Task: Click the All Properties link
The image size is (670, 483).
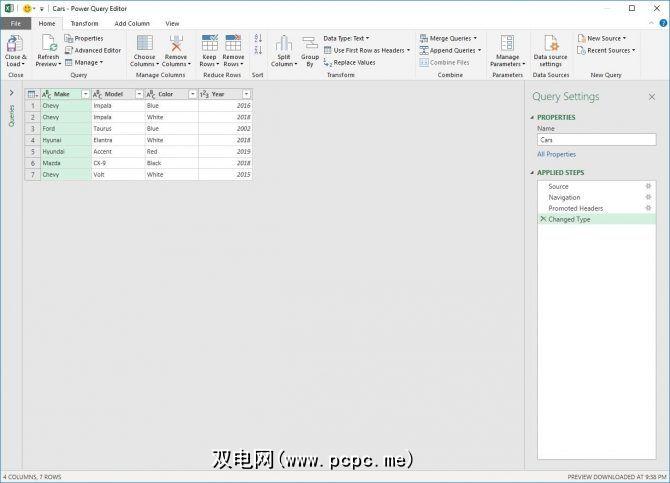Action: [x=556, y=154]
